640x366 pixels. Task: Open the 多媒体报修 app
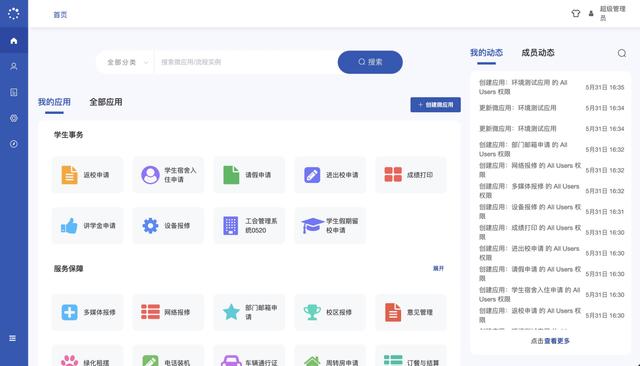click(x=87, y=312)
